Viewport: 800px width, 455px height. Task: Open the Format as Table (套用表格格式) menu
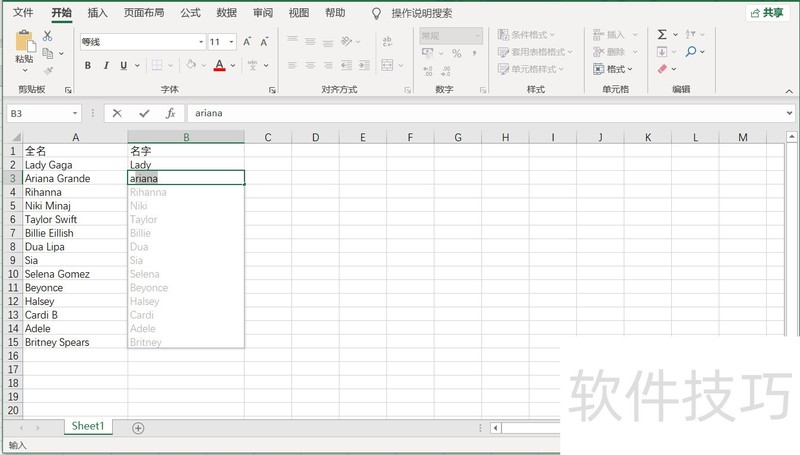535,52
